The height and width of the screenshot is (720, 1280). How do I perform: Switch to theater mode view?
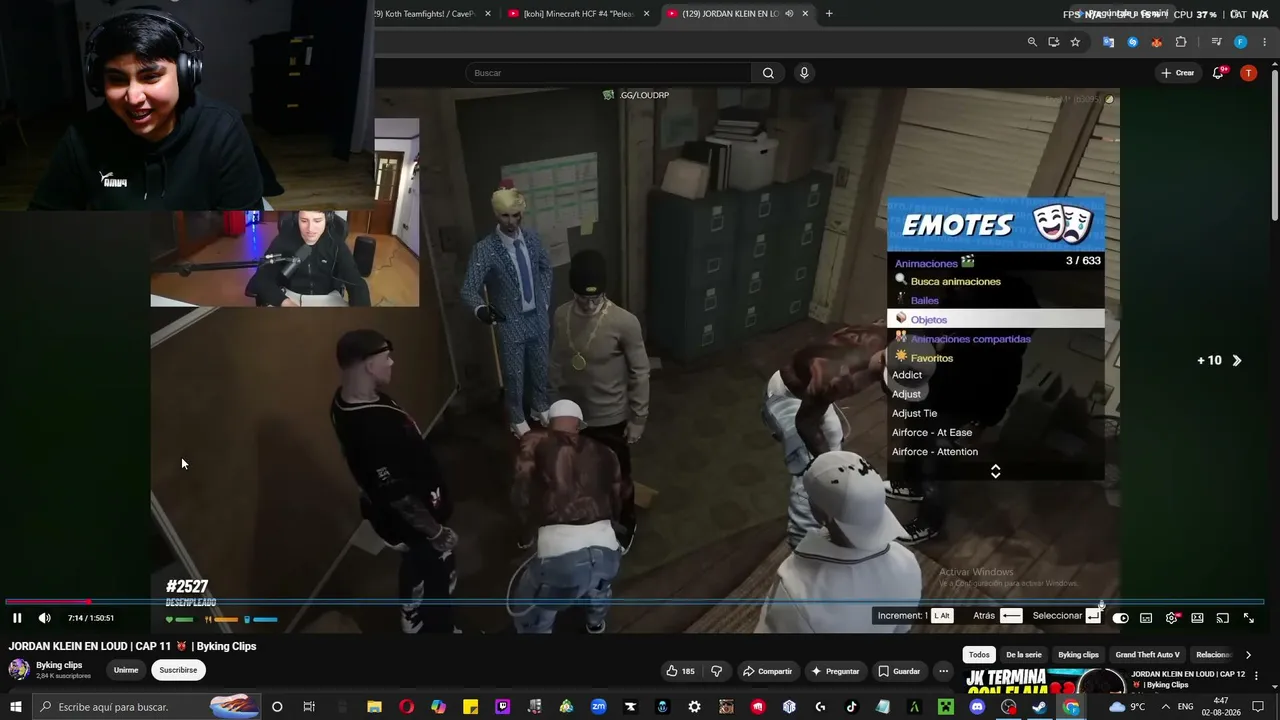point(1197,618)
